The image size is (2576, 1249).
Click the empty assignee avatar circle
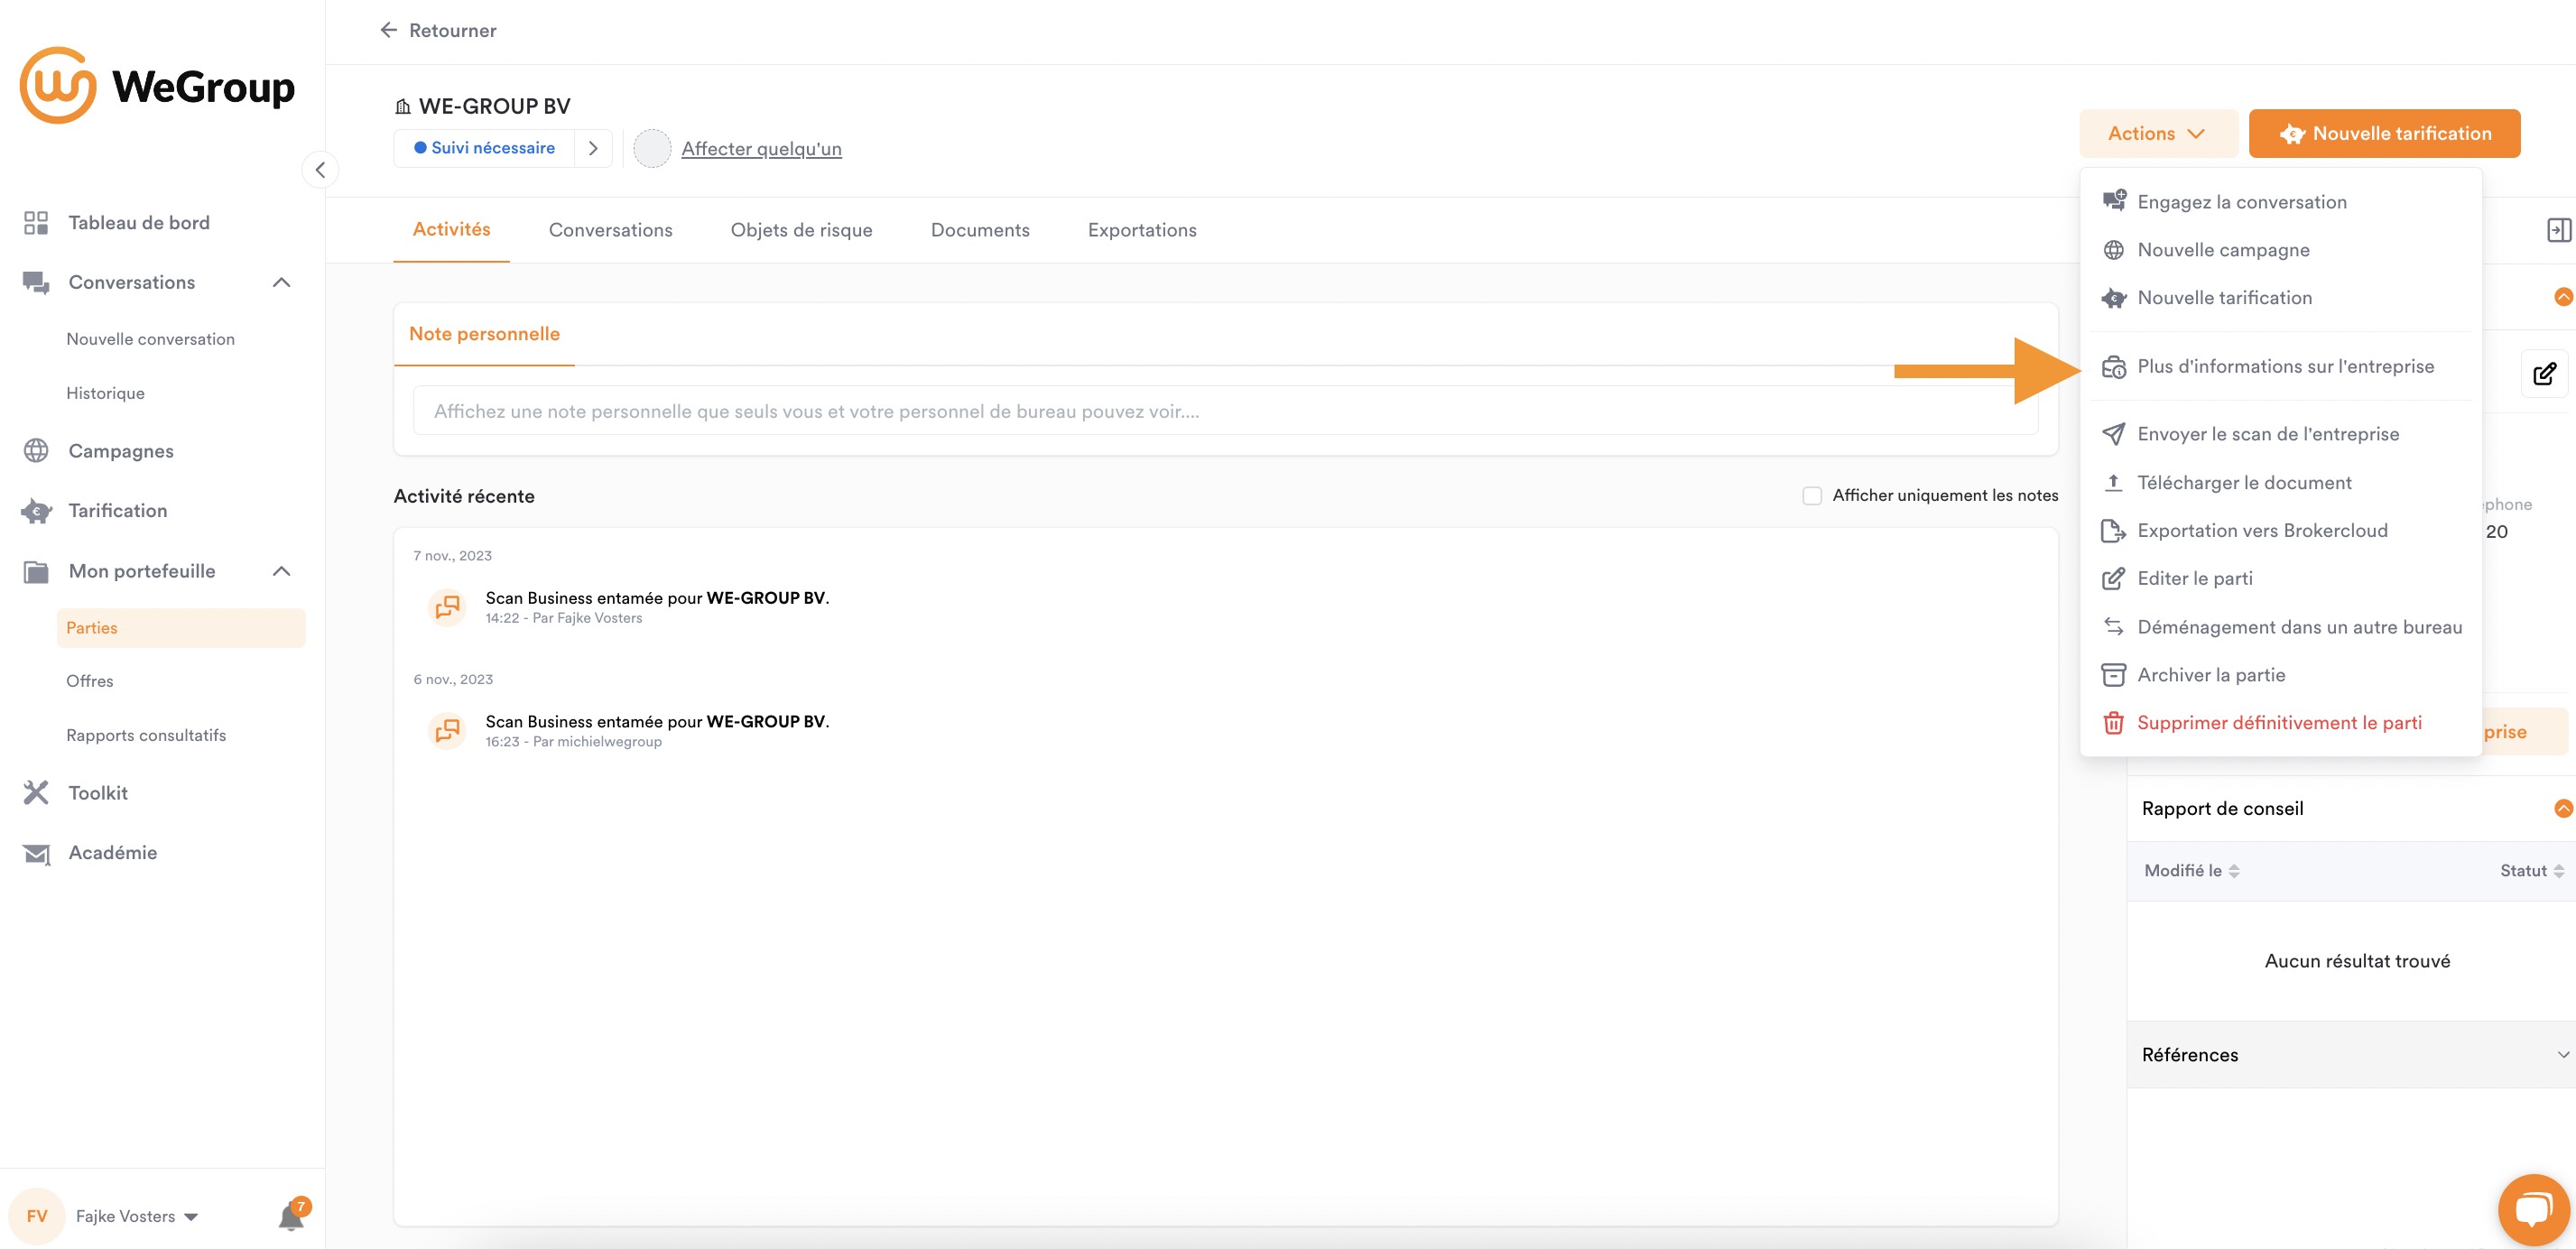point(652,148)
